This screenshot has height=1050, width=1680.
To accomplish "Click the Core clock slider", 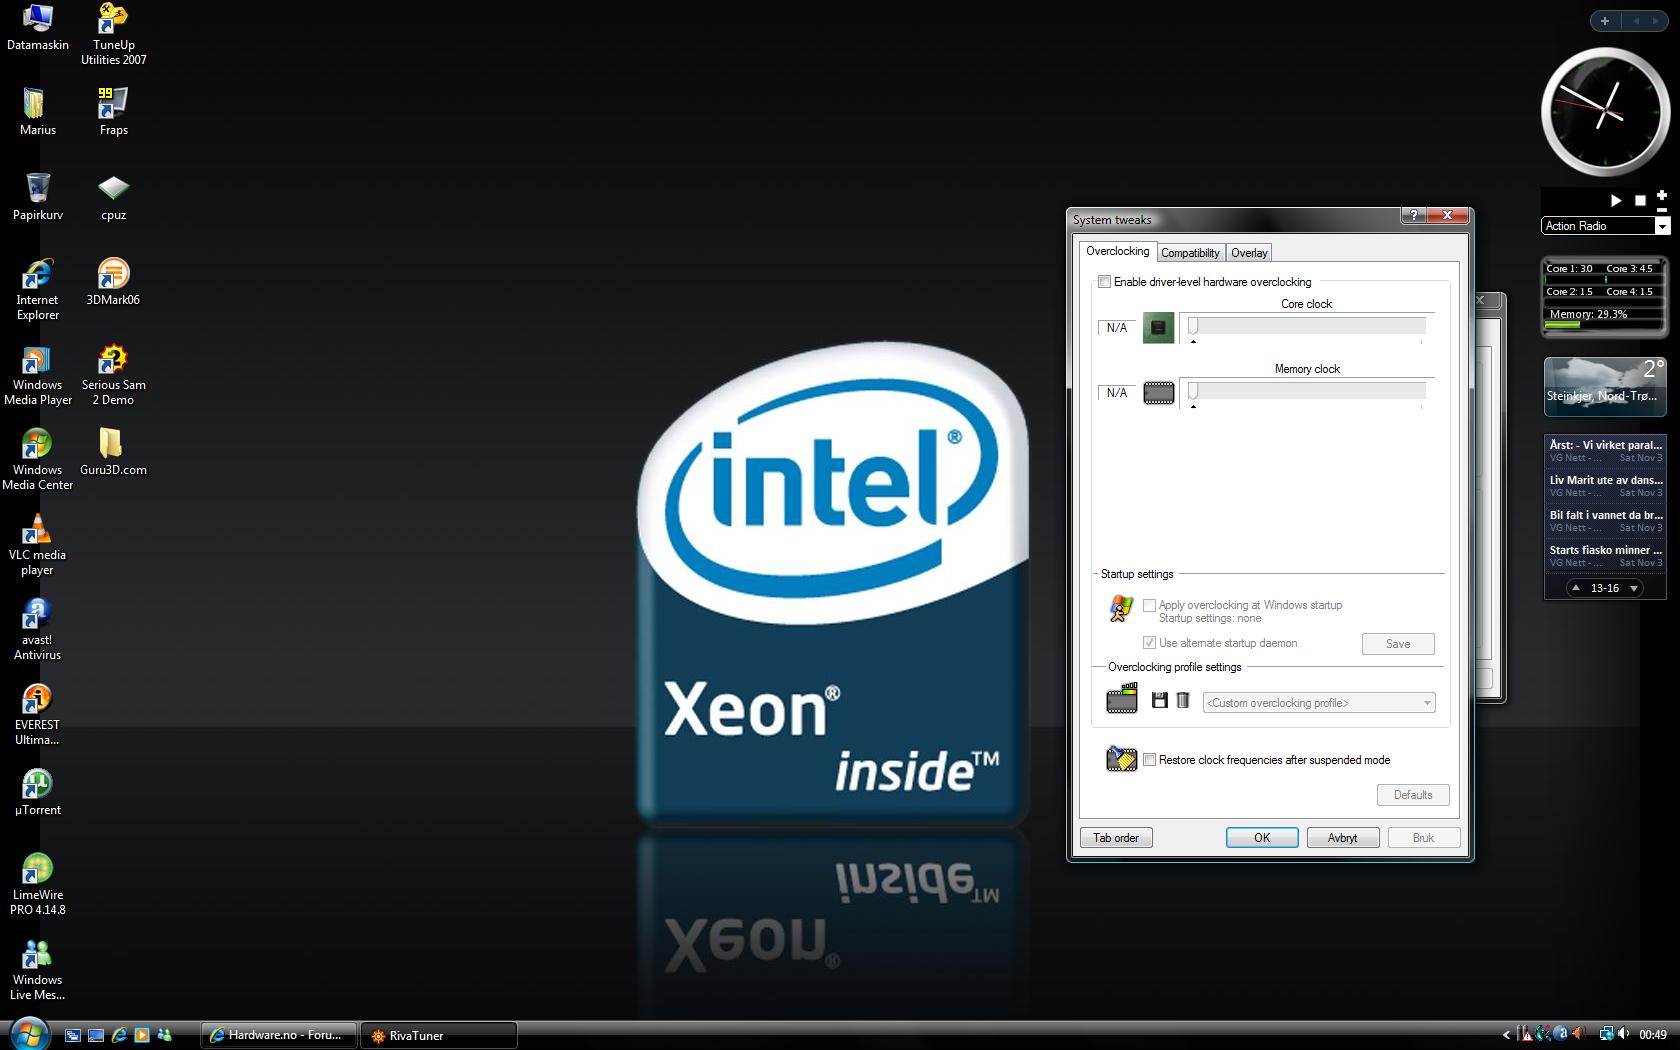I will tap(1306, 326).
